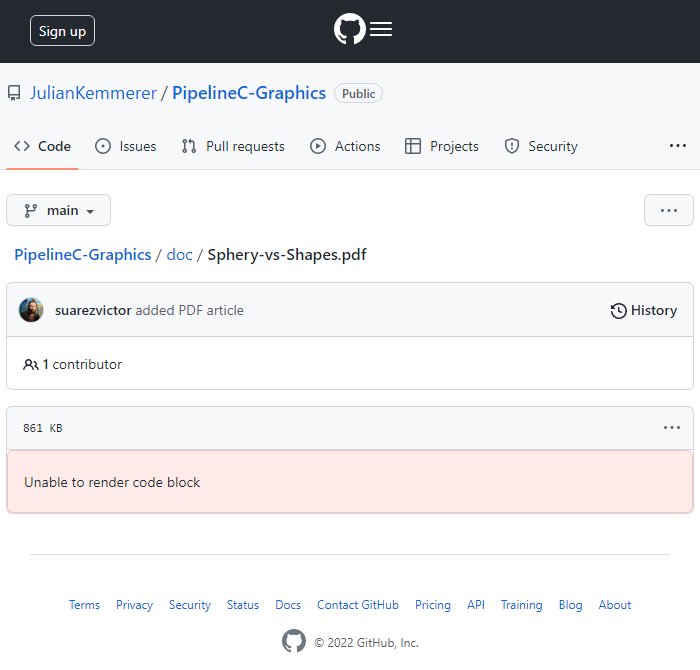Expand the main branch selector dropdown

pos(58,210)
